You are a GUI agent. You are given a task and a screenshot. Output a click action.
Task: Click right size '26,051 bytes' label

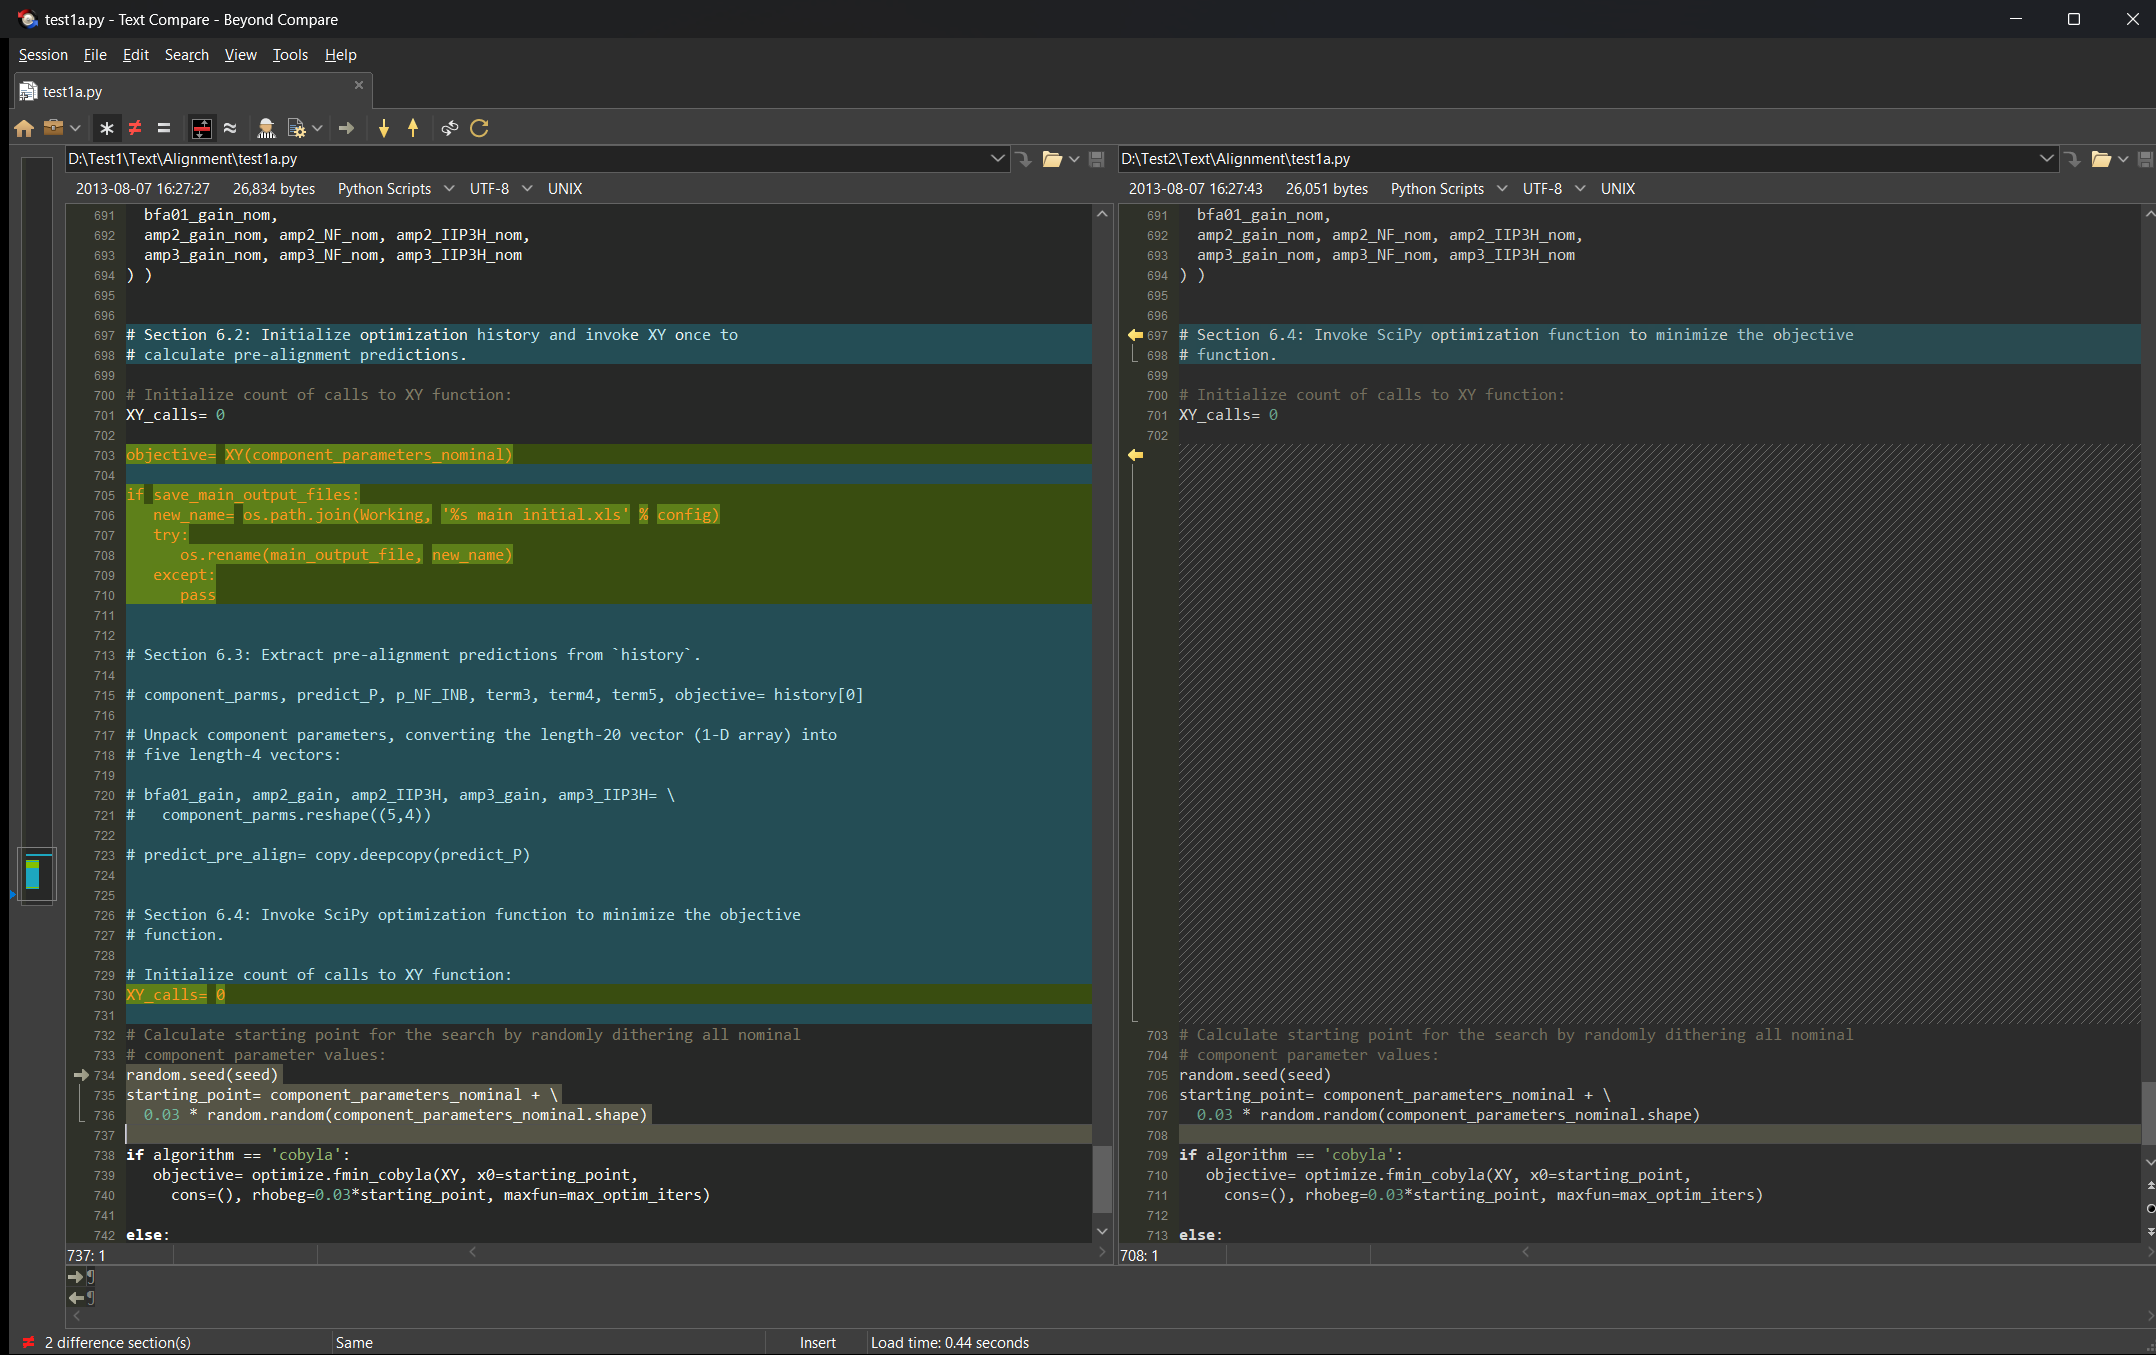[1326, 189]
